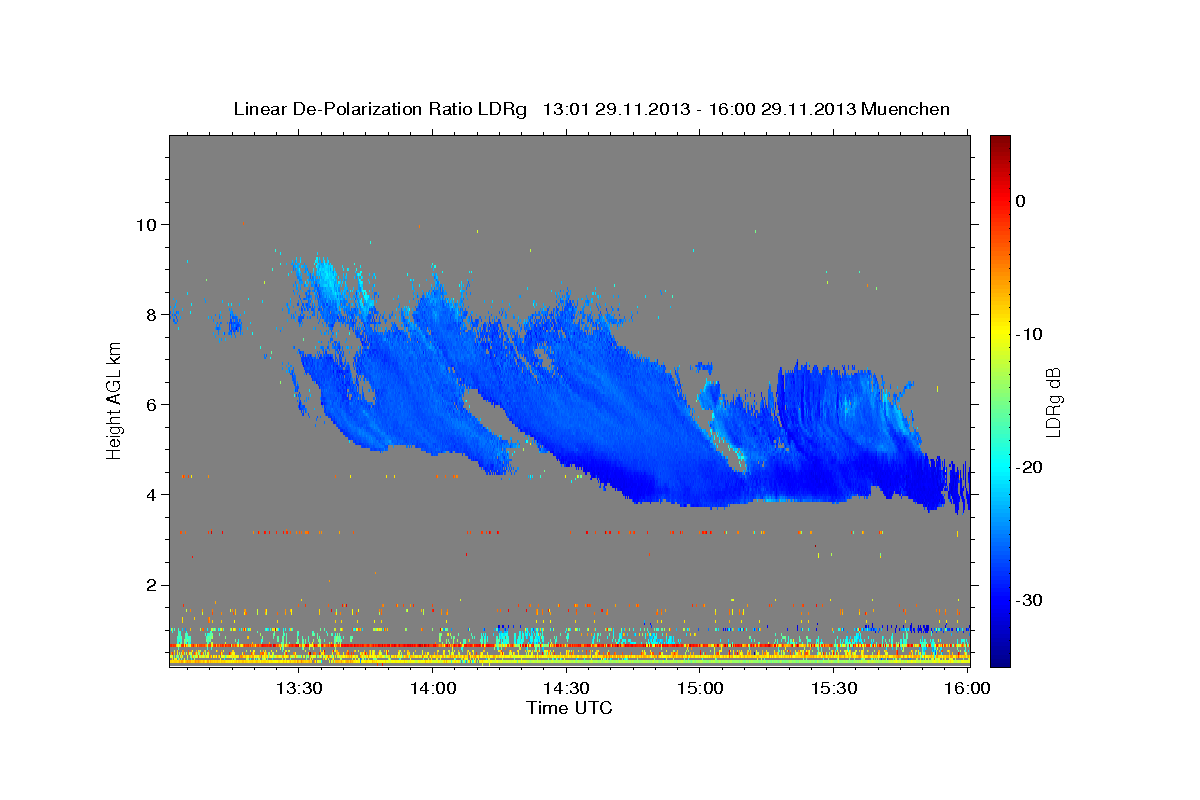Click the 15:30 time tick label
1200x800 pixels.
[834, 688]
